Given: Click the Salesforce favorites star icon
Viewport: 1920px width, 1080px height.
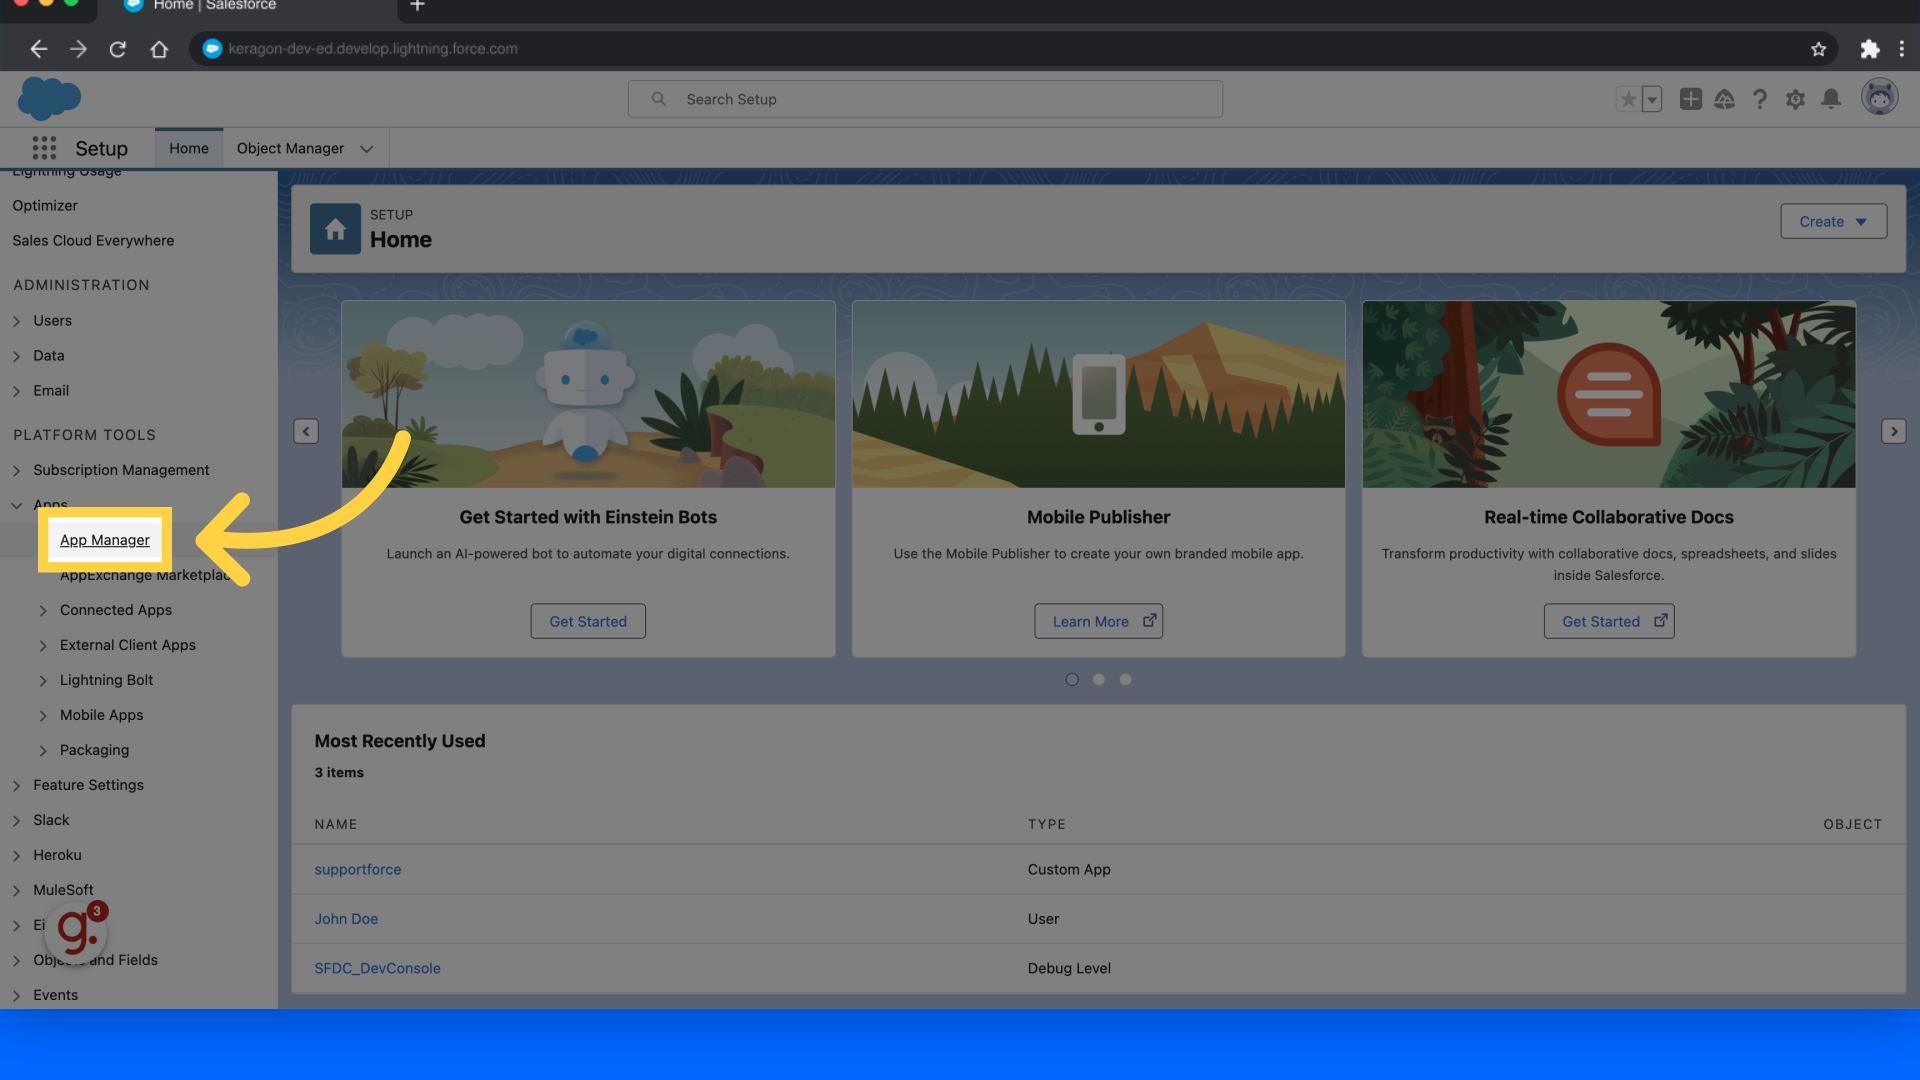Looking at the screenshot, I should pos(1628,99).
